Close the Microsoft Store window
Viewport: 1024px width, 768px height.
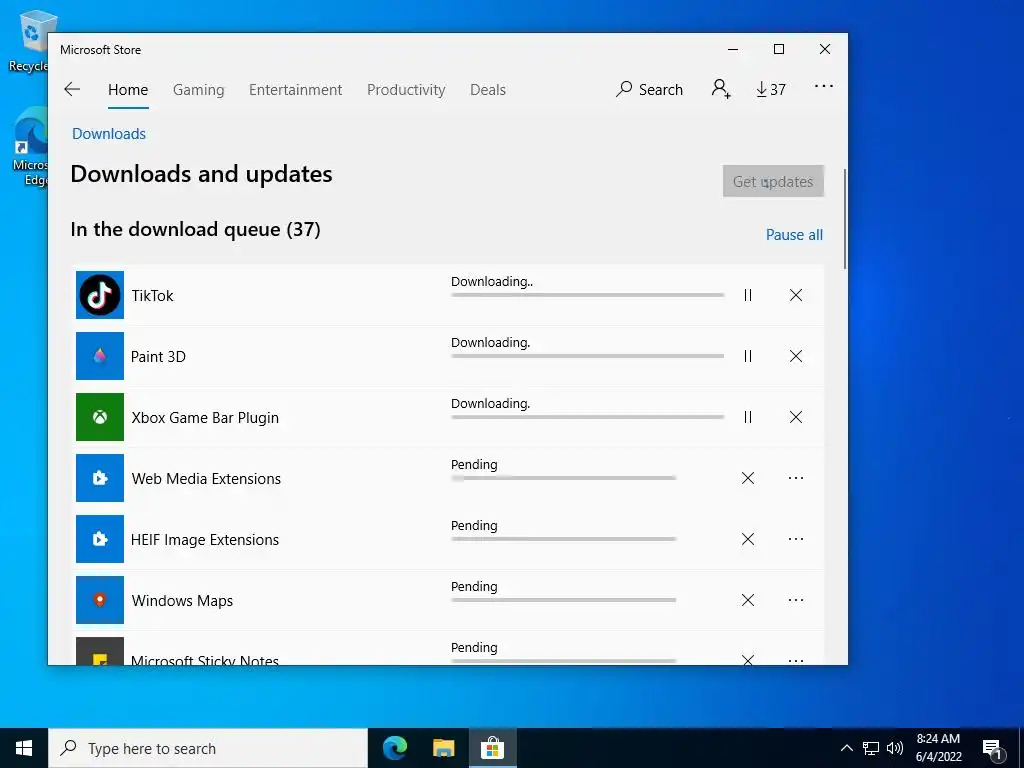[825, 50]
